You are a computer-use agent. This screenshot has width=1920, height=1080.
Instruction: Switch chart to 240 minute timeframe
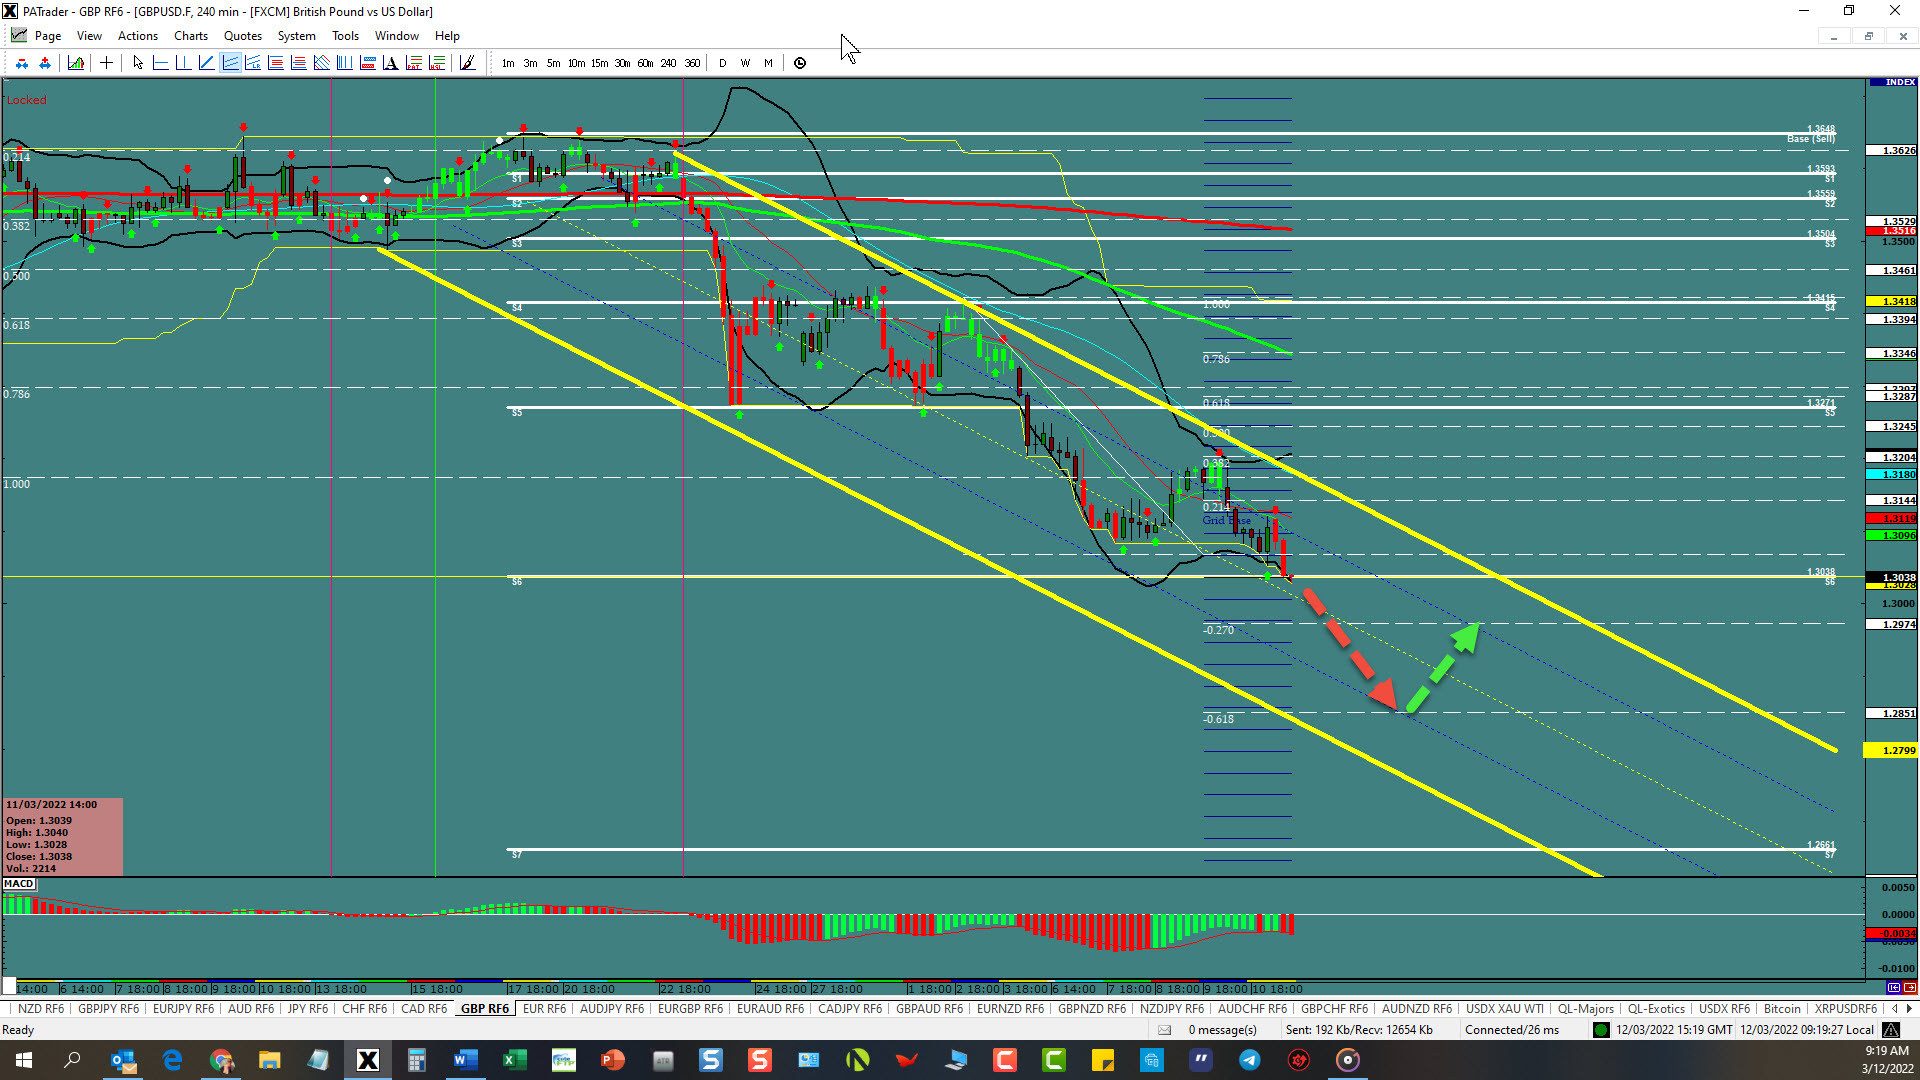668,63
